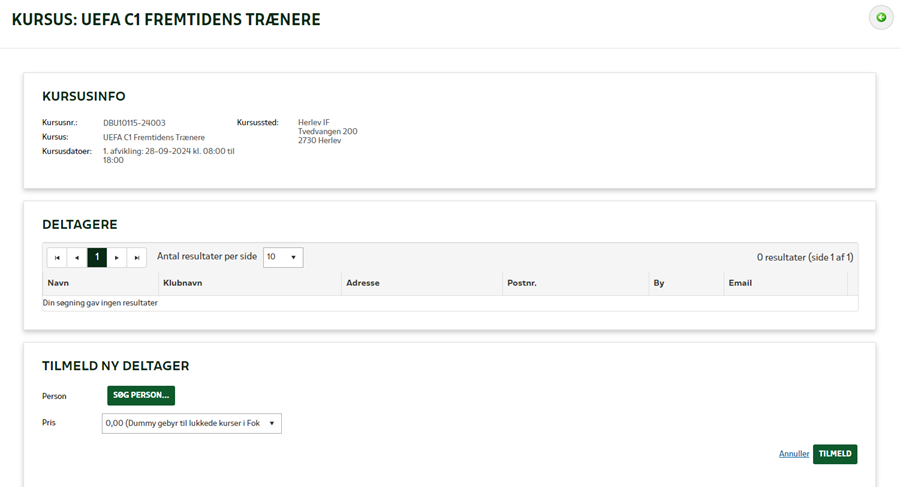900x487 pixels.
Task: Go to next page of participants
Action: (117, 257)
